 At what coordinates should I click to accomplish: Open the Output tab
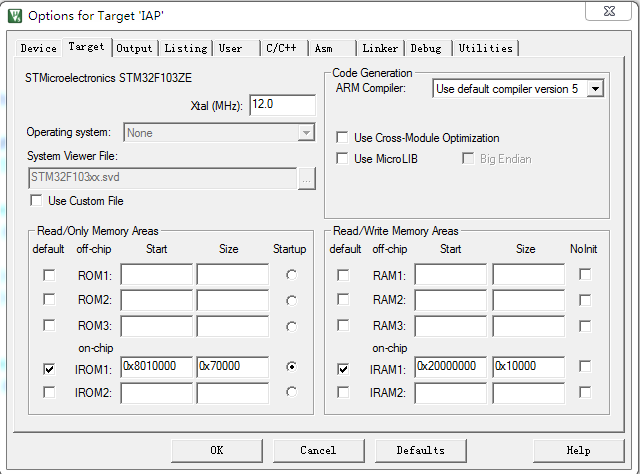tap(134, 48)
